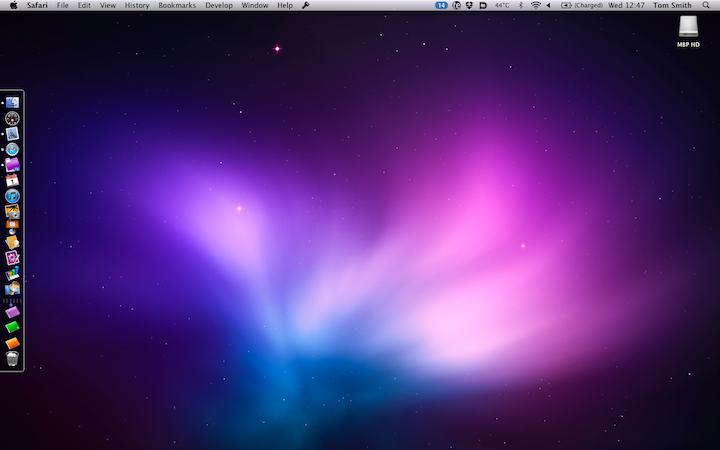Open the purple folder app in Dock

tap(12, 164)
